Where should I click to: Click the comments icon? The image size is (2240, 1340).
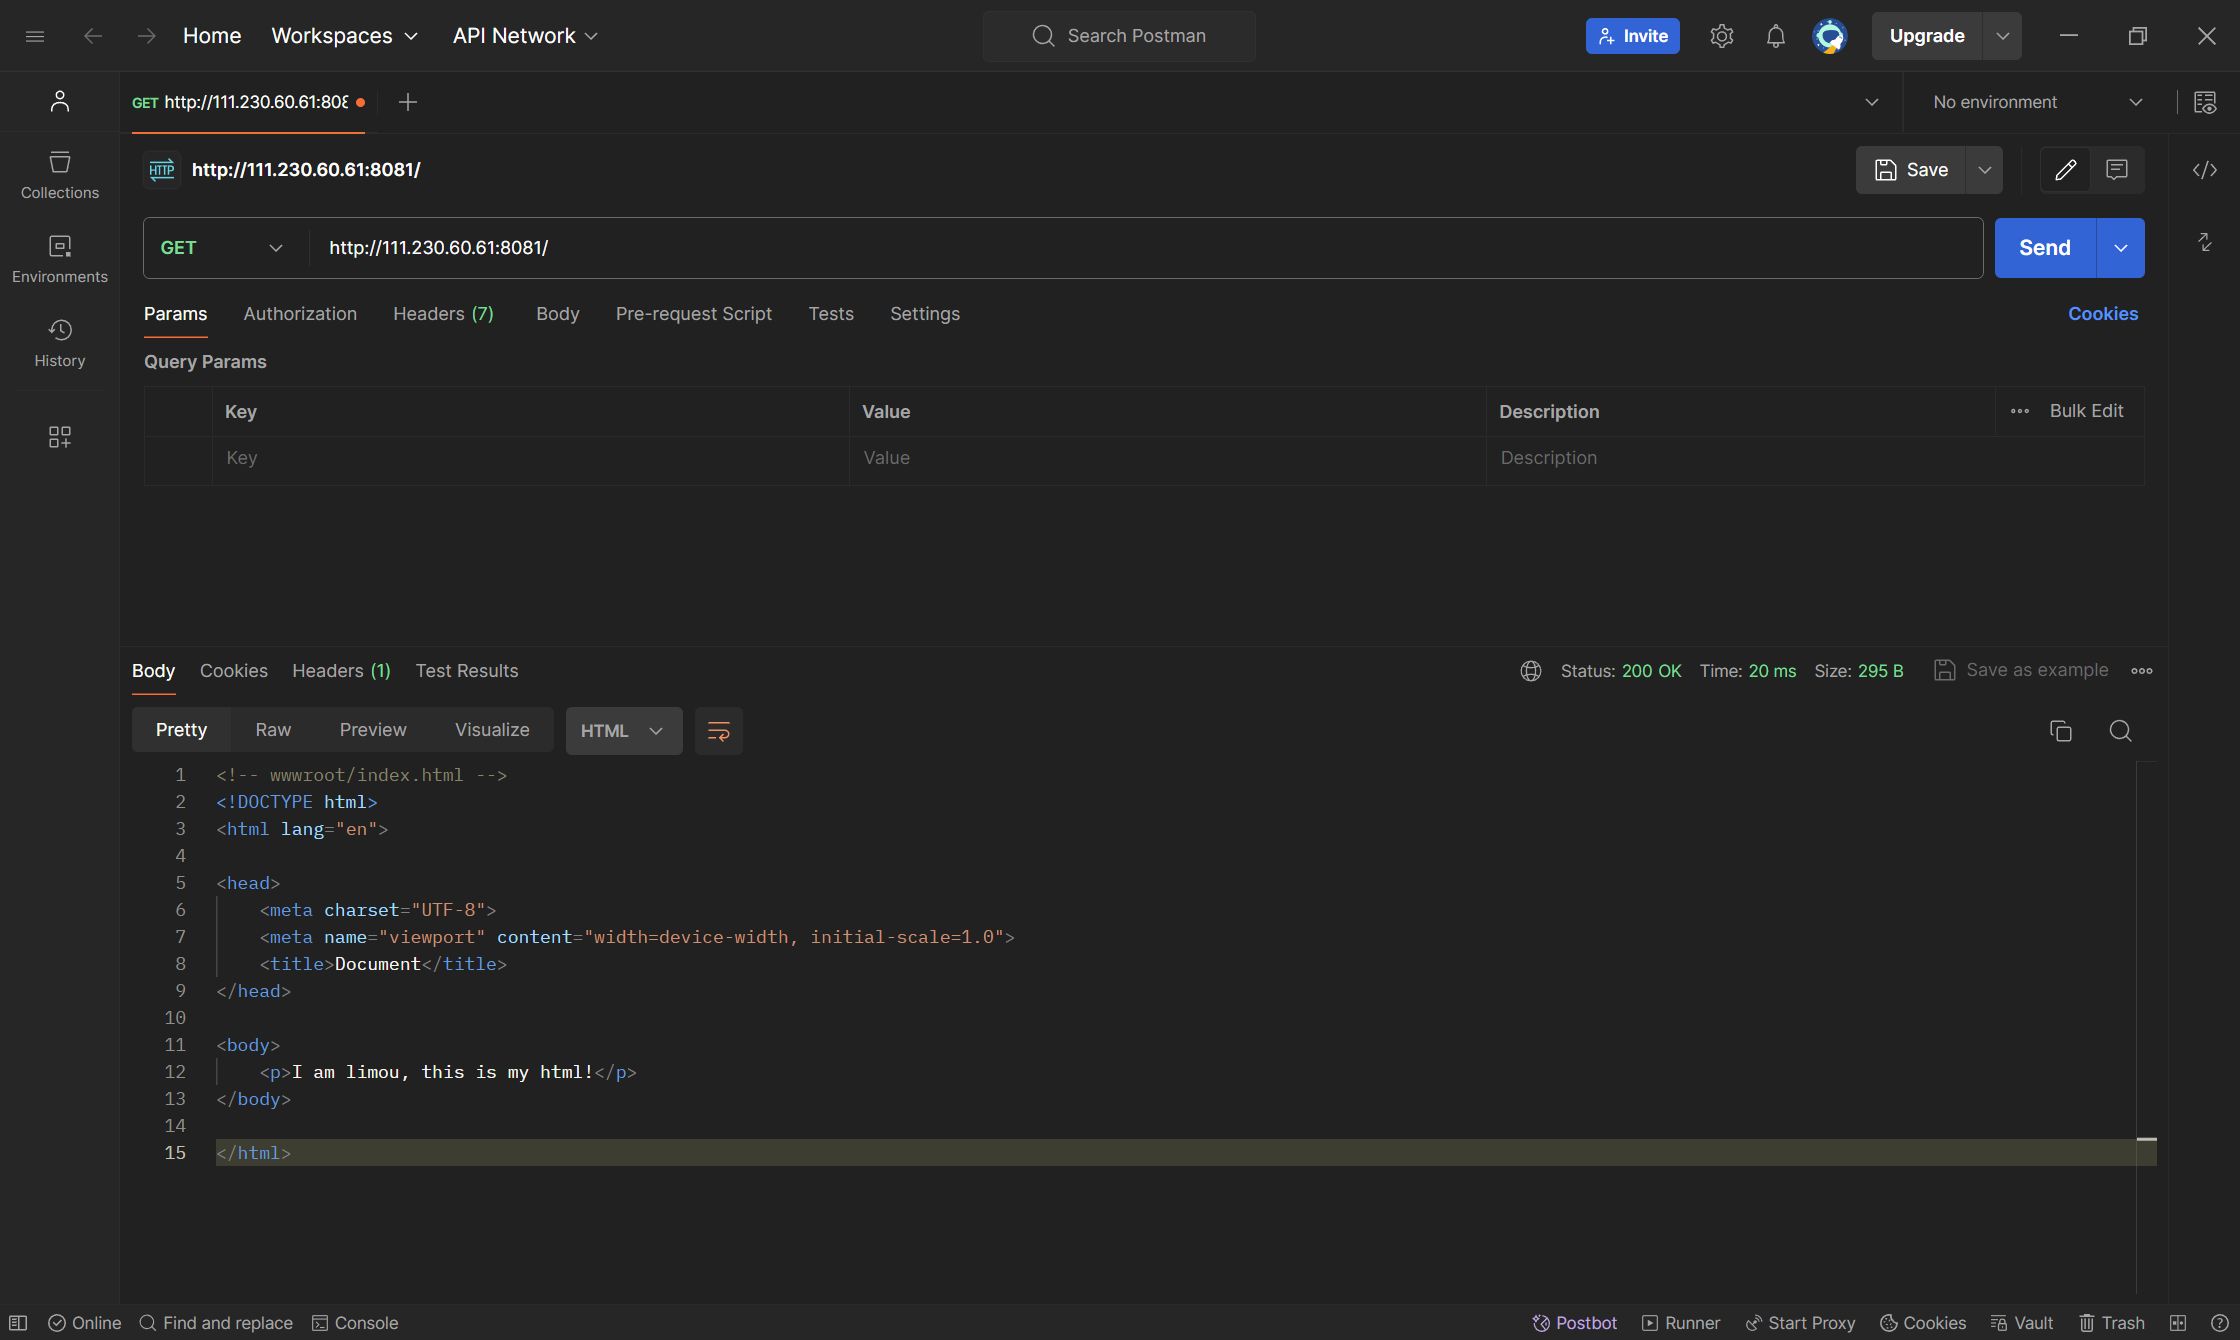pyautogui.click(x=2116, y=170)
